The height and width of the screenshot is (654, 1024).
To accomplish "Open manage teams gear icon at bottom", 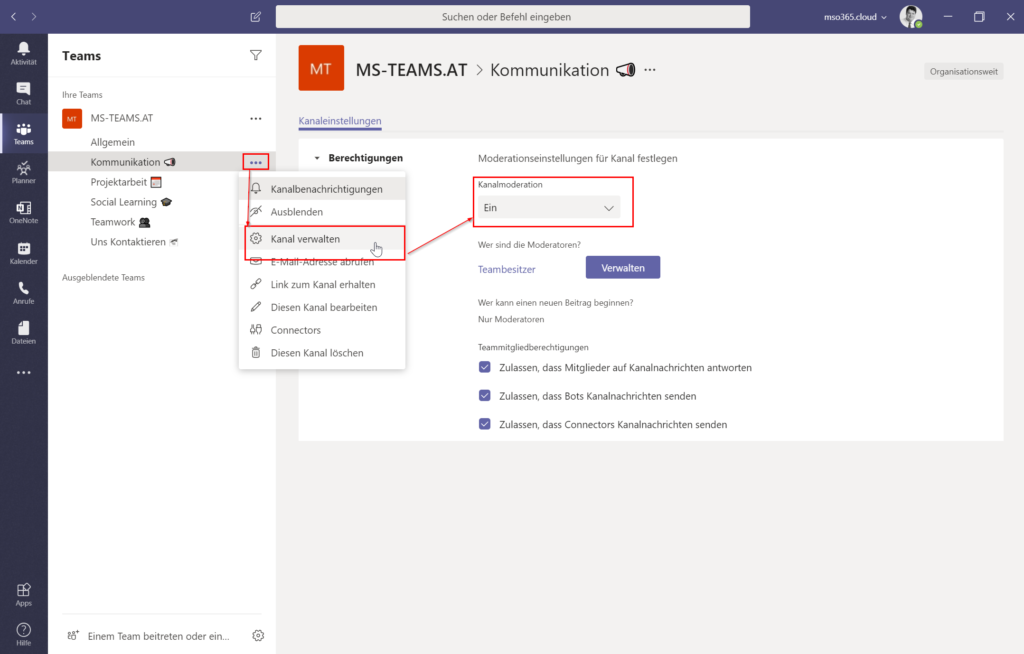I will (258, 635).
